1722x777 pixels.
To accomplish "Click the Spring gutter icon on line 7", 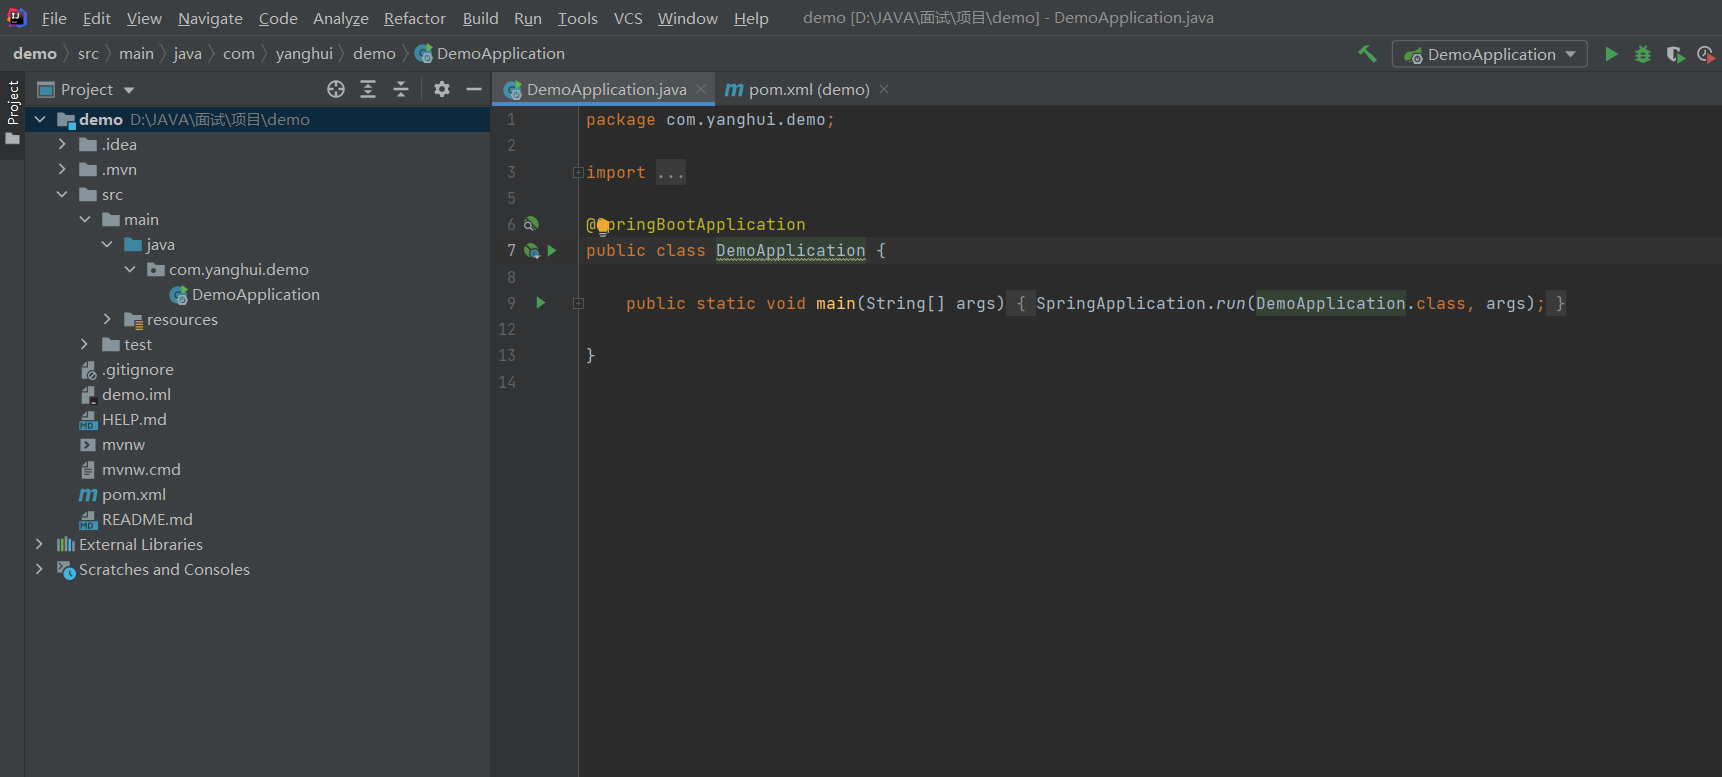I will click(532, 250).
